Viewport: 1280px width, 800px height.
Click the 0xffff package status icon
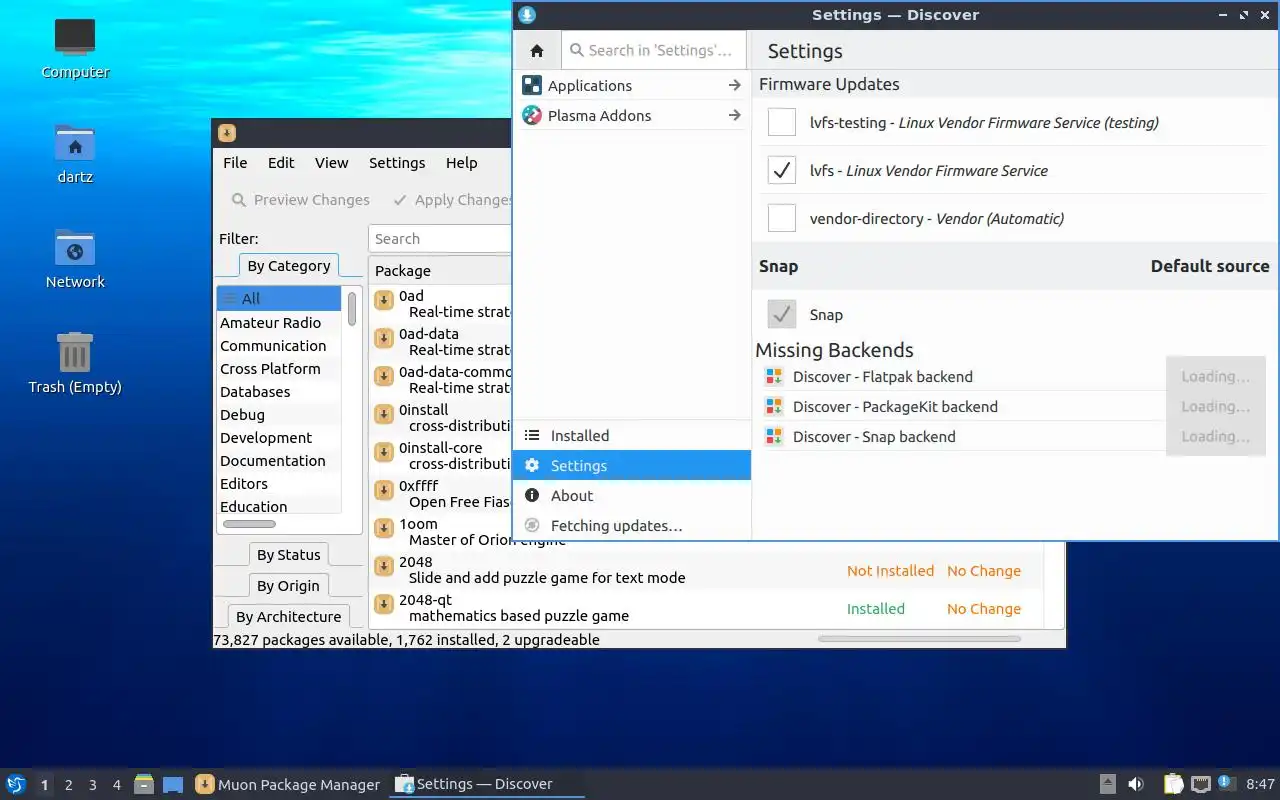(384, 490)
